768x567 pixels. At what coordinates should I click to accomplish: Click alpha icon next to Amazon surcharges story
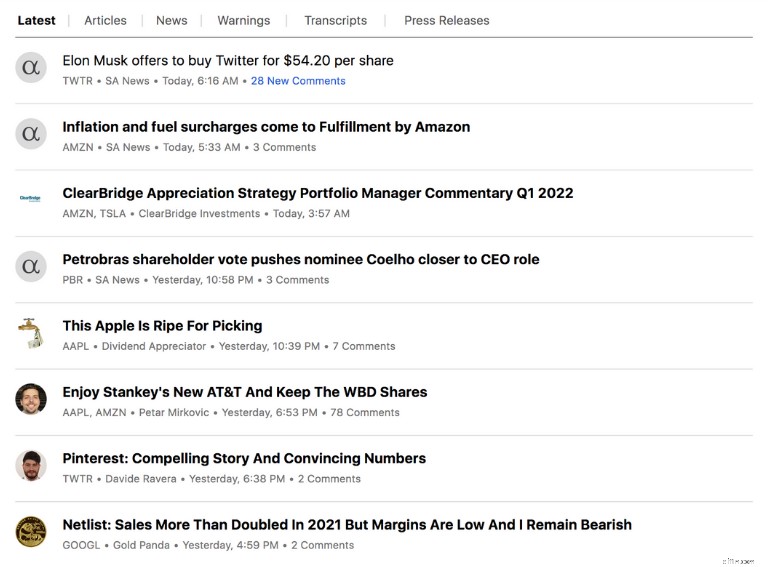point(31,134)
